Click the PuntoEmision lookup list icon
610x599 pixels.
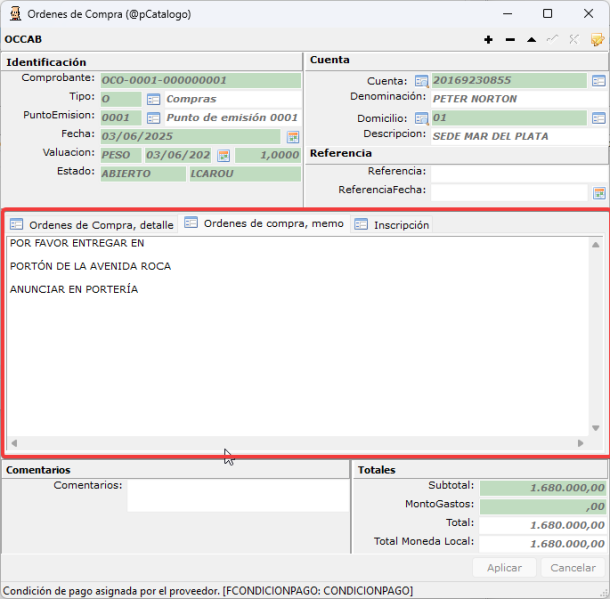[x=153, y=118]
